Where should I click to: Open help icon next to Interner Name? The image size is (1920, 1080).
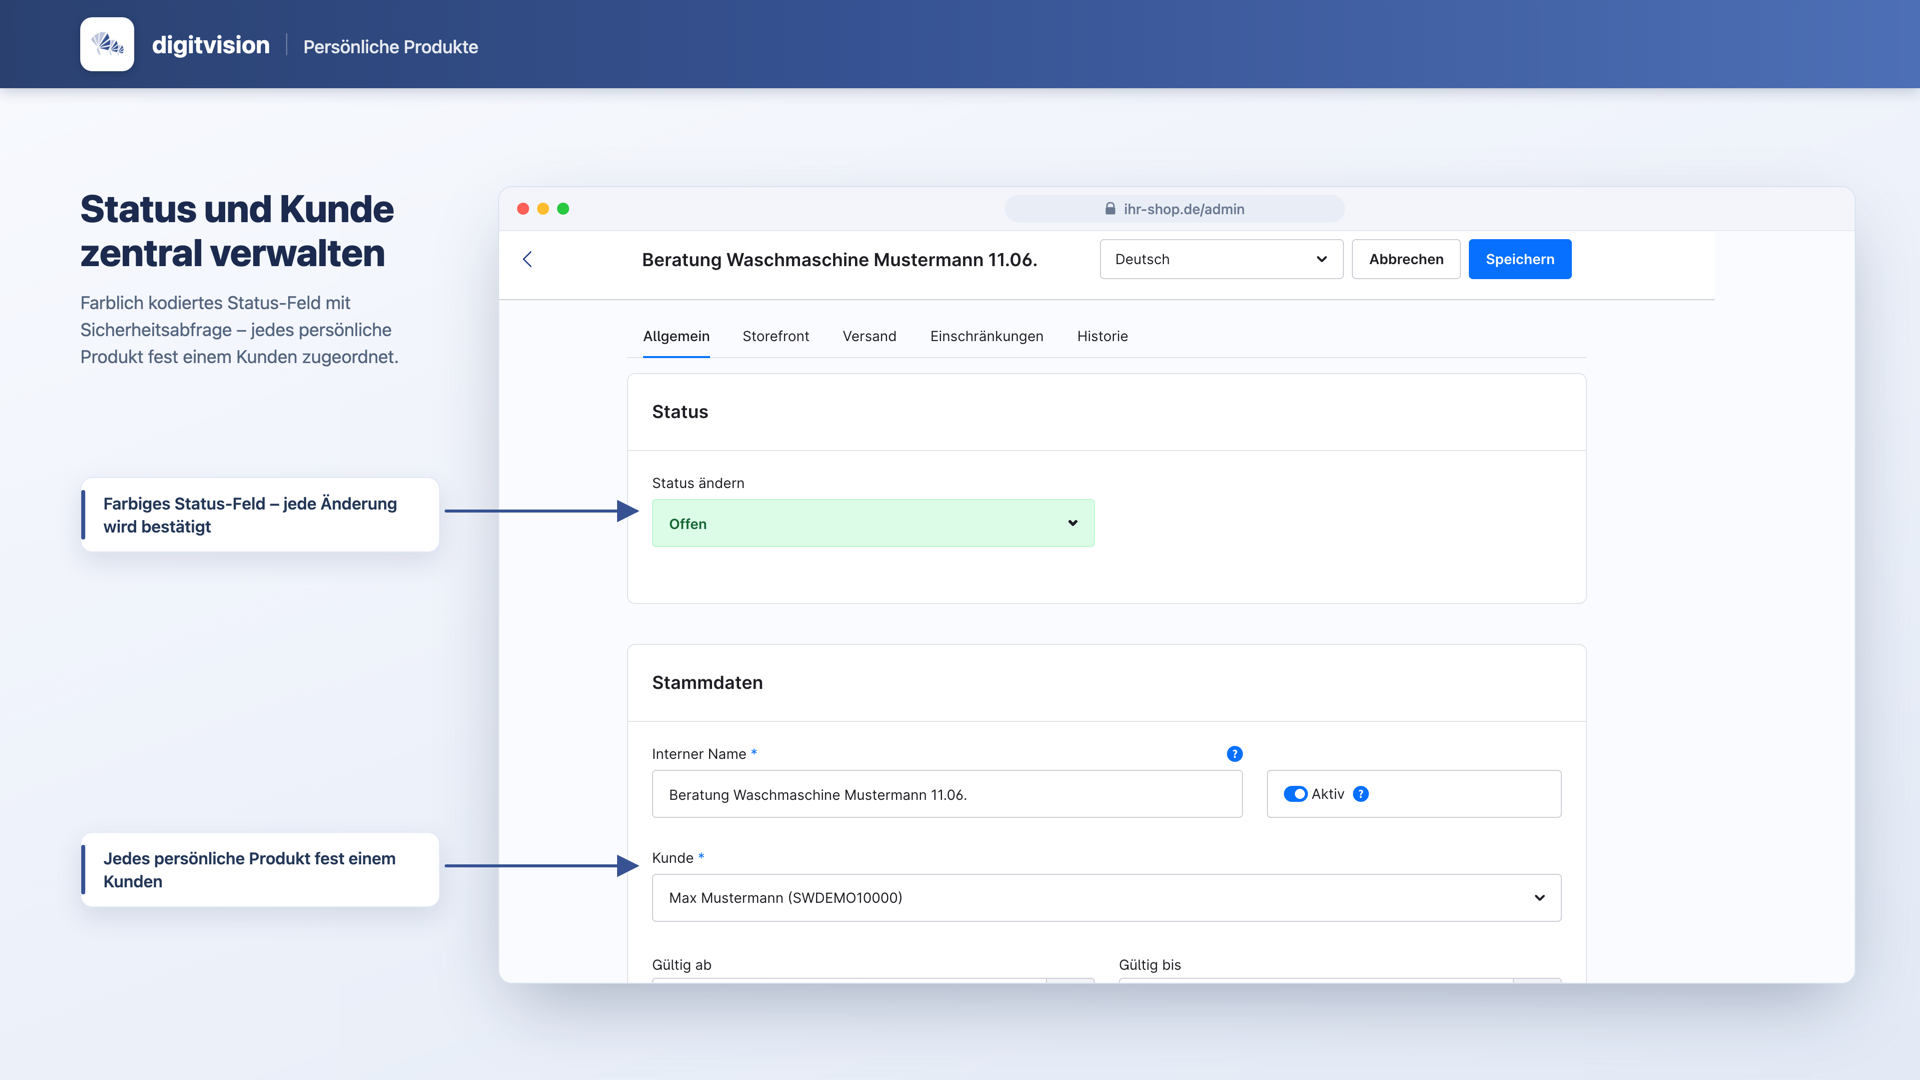(1234, 754)
